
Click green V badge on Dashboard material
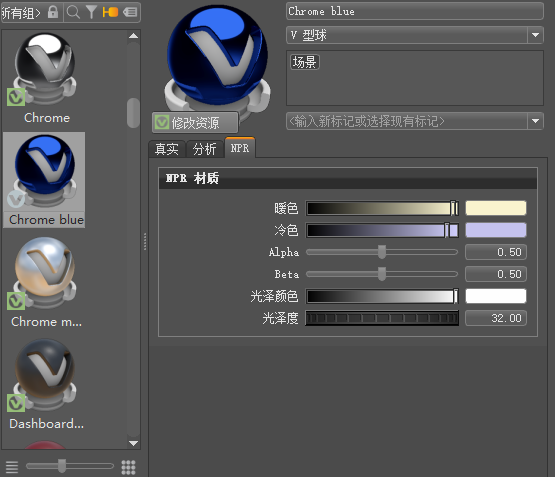pos(16,403)
